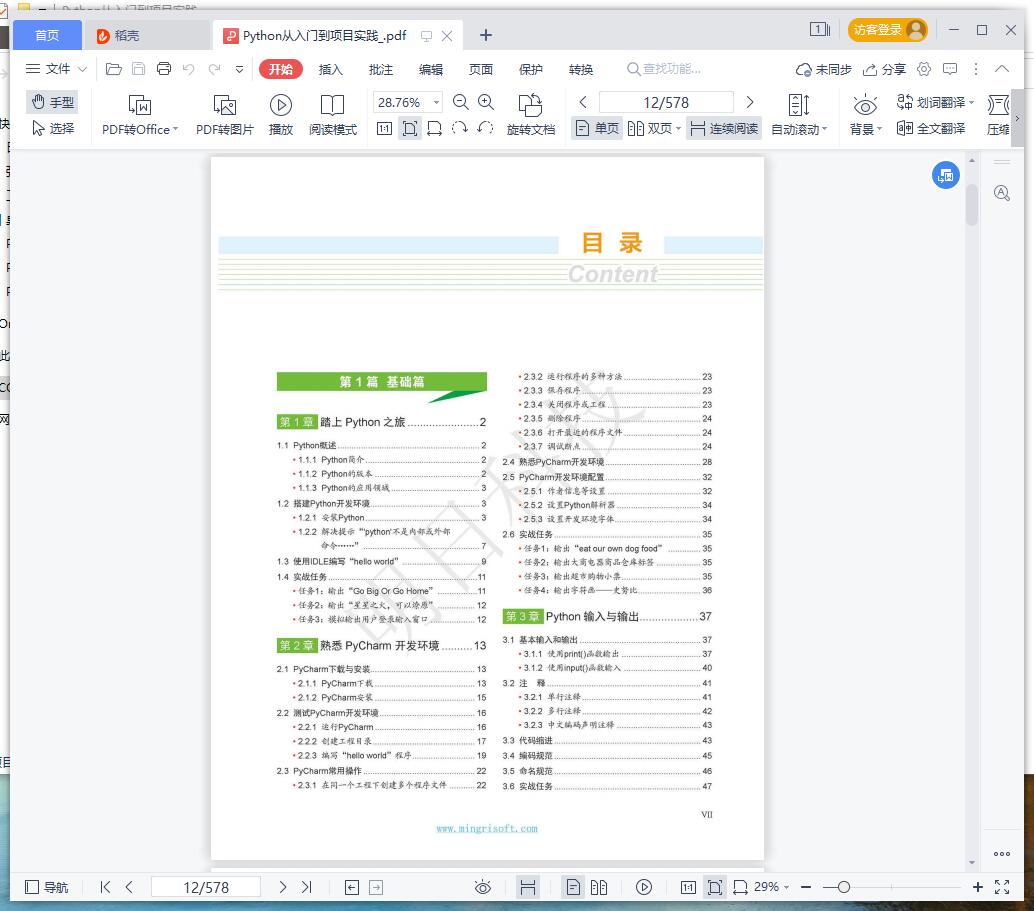This screenshot has width=1034, height=911.
Task: Switch to the 编辑 ribbon tab
Action: [x=431, y=69]
